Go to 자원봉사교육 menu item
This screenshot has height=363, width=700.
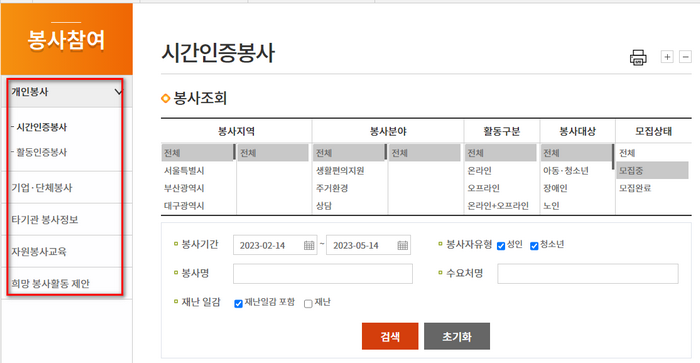(39, 251)
